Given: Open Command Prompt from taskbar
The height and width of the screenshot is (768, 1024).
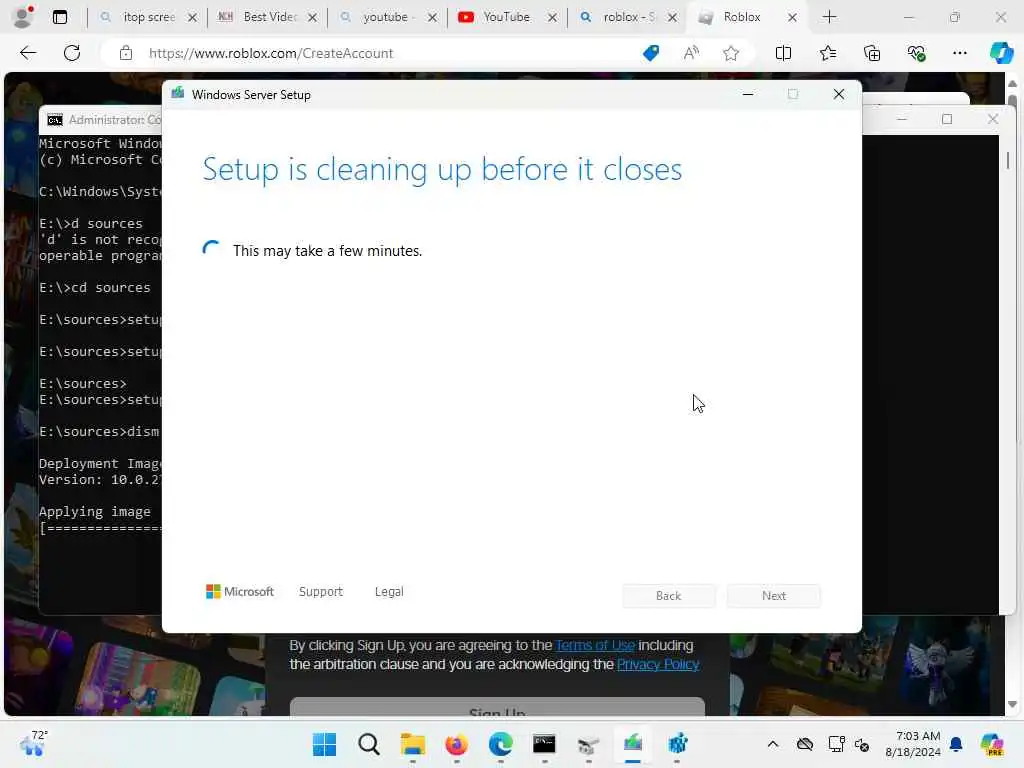Looking at the screenshot, I should pyautogui.click(x=545, y=744).
